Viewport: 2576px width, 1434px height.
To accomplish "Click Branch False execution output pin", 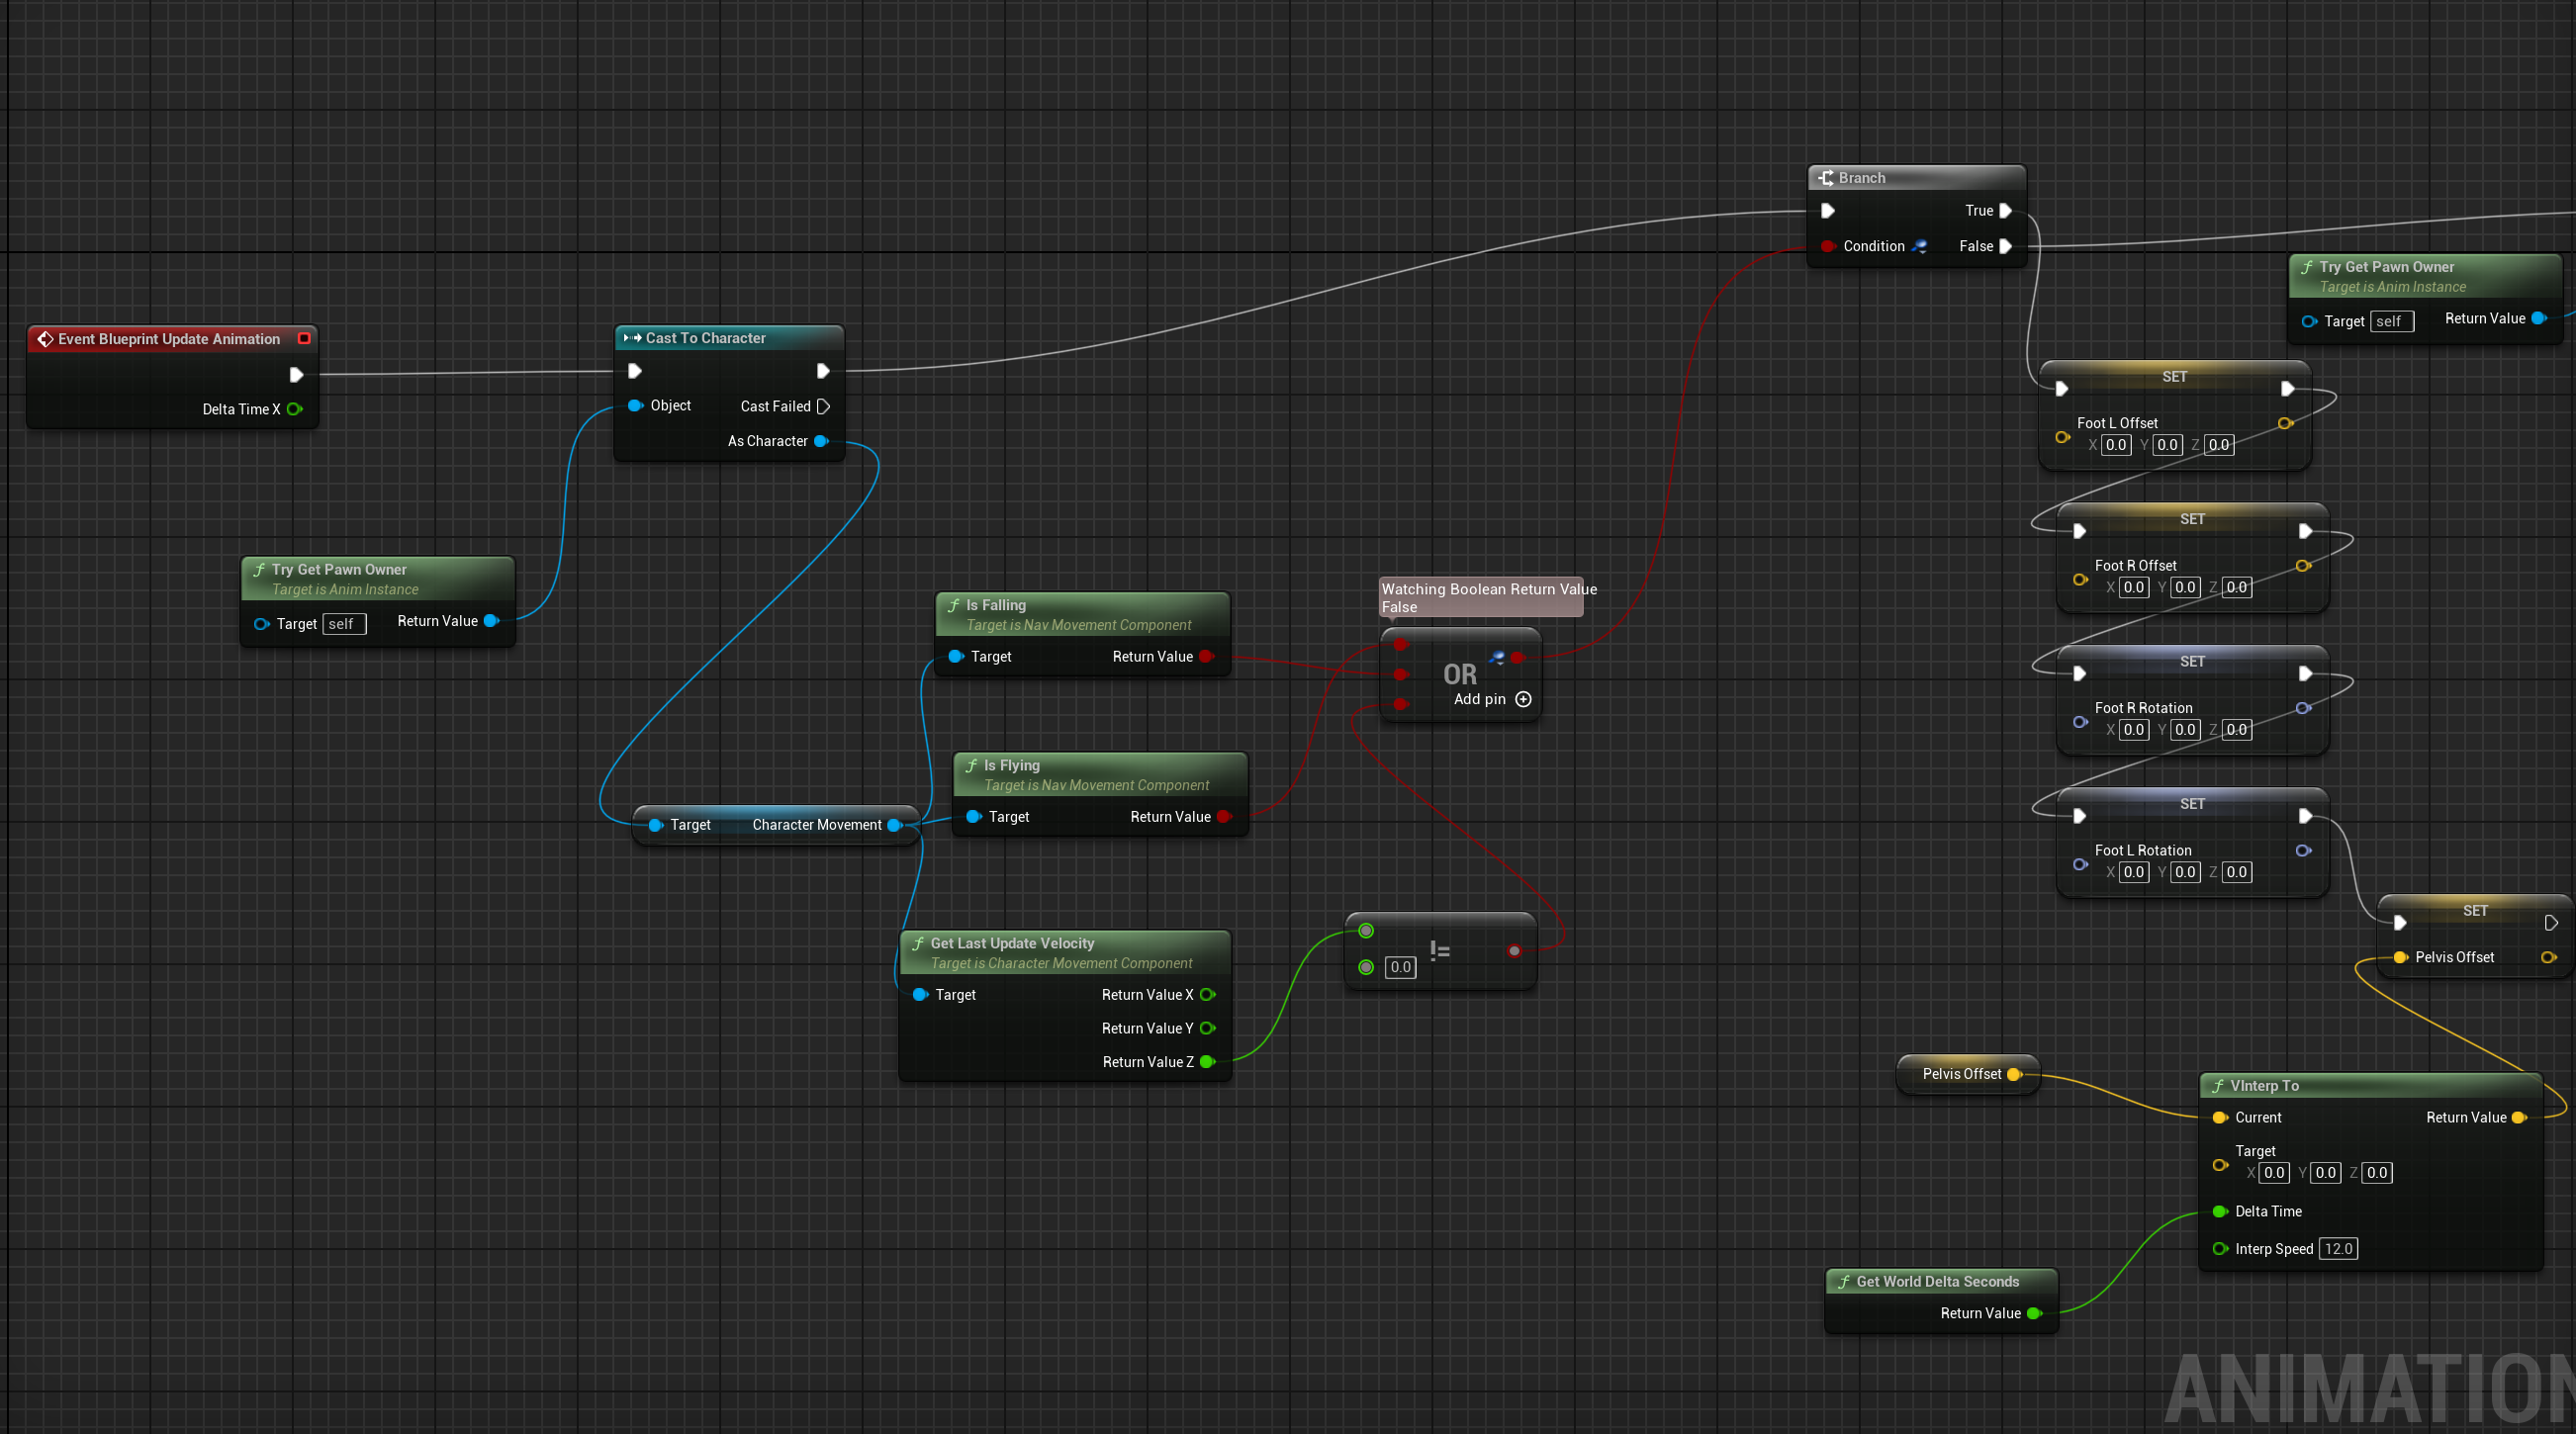I will pyautogui.click(x=2005, y=246).
